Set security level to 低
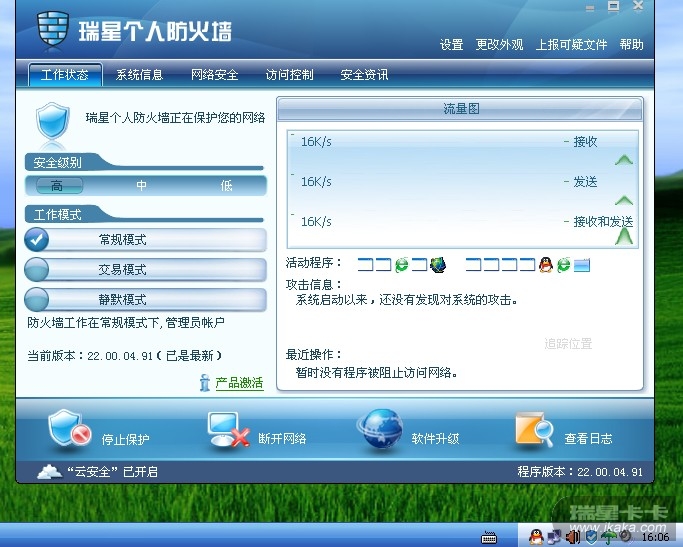The height and width of the screenshot is (547, 683). click(x=226, y=186)
